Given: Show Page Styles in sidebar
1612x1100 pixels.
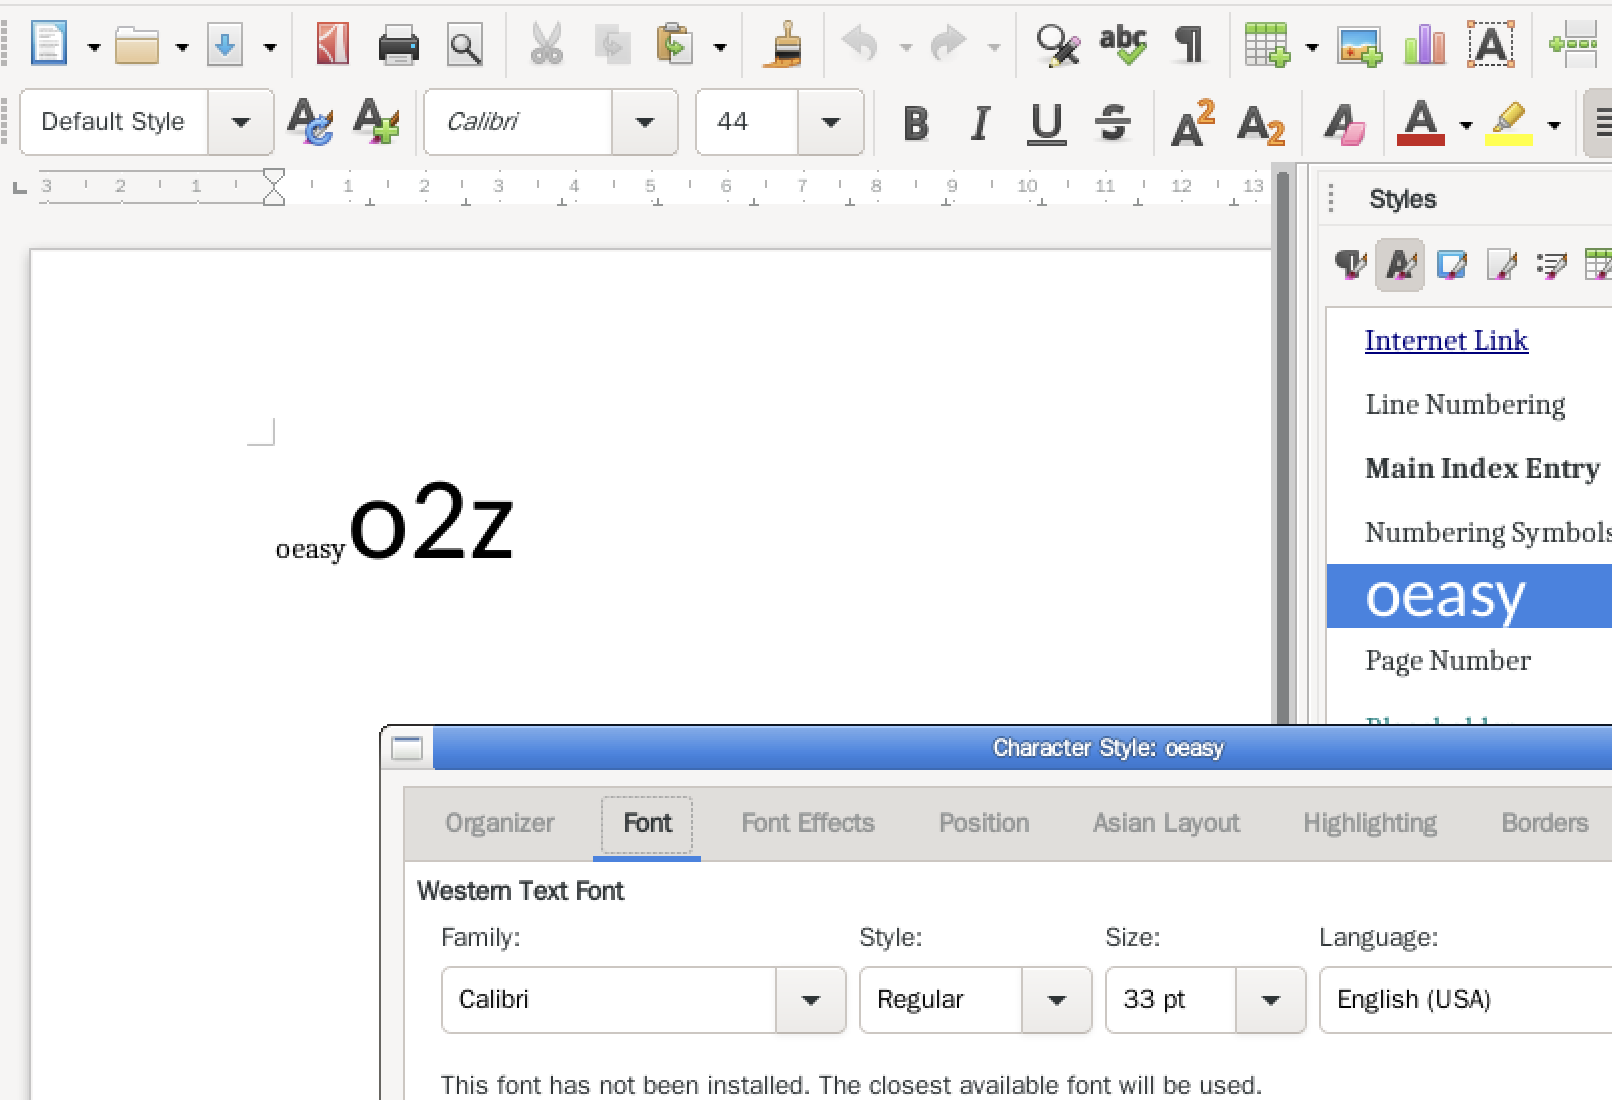Looking at the screenshot, I should point(1501,265).
